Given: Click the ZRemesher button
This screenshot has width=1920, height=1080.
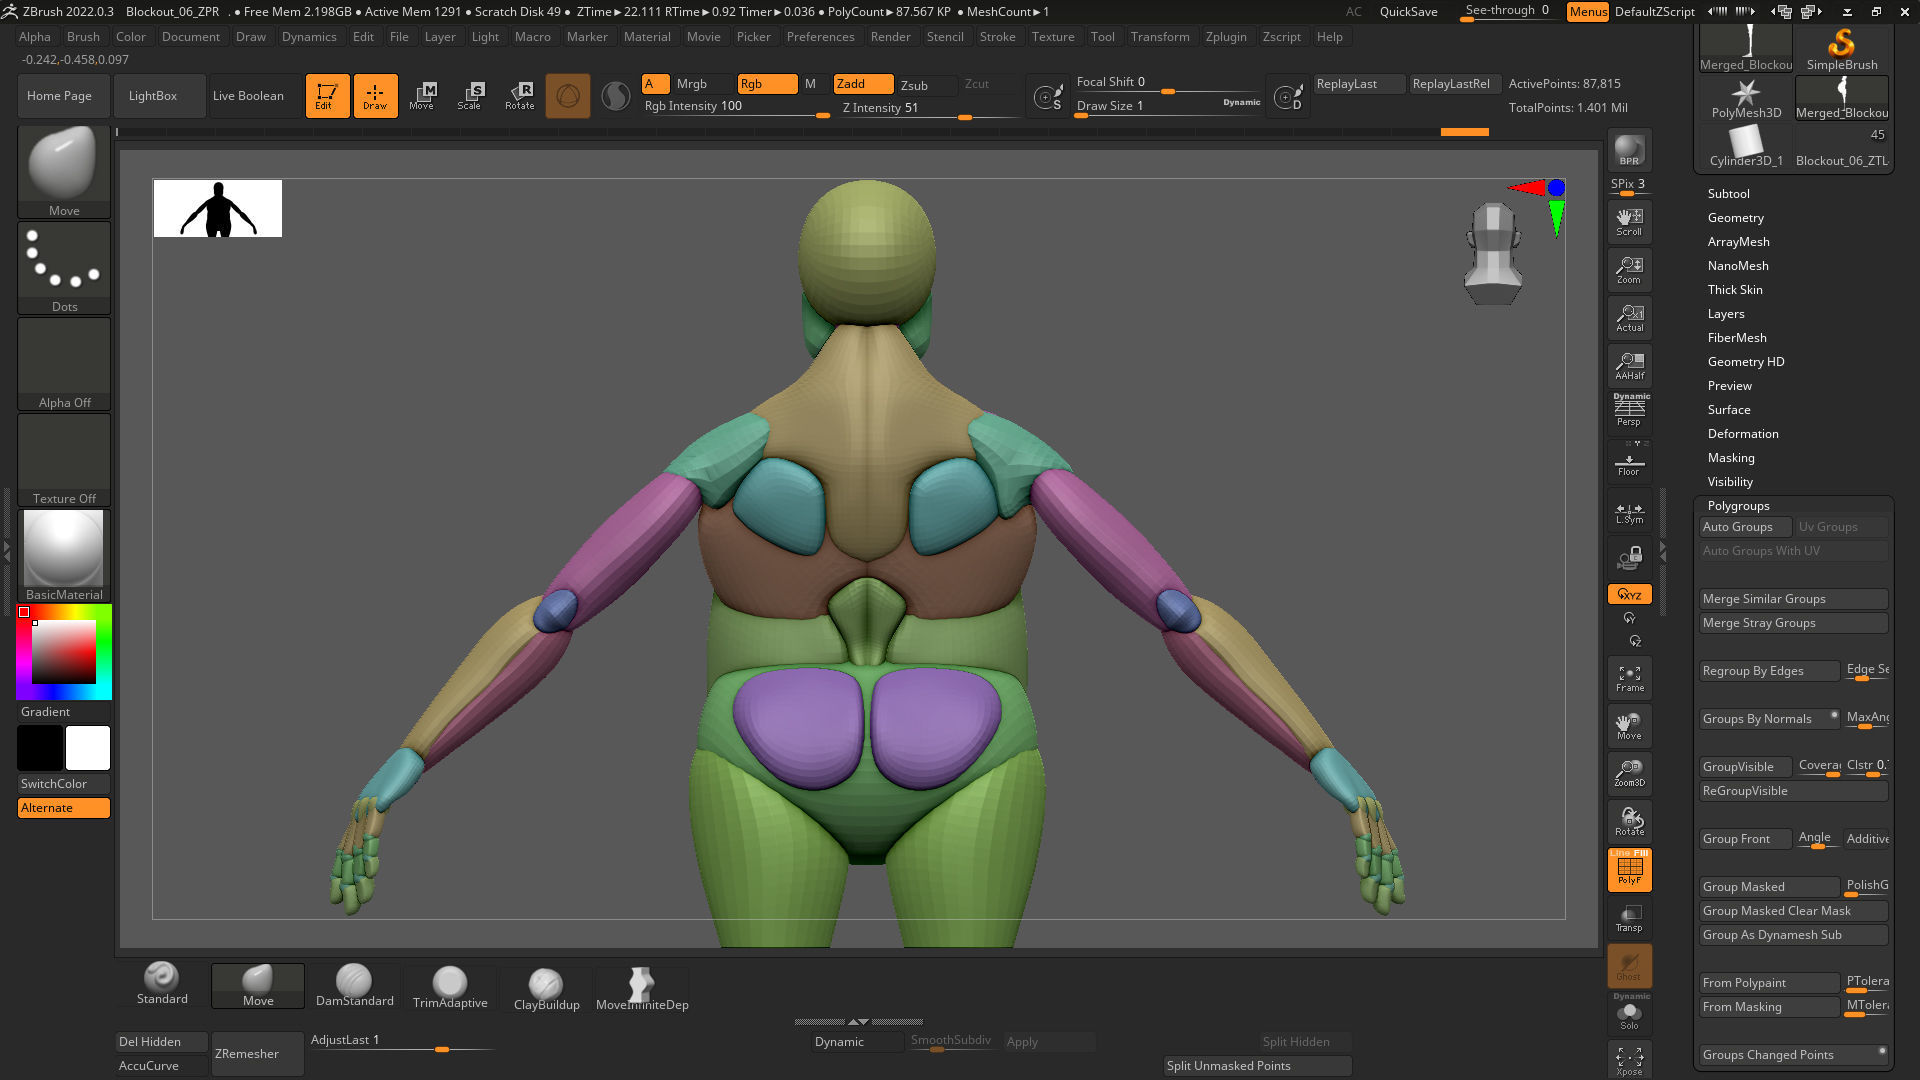Looking at the screenshot, I should 257,1054.
